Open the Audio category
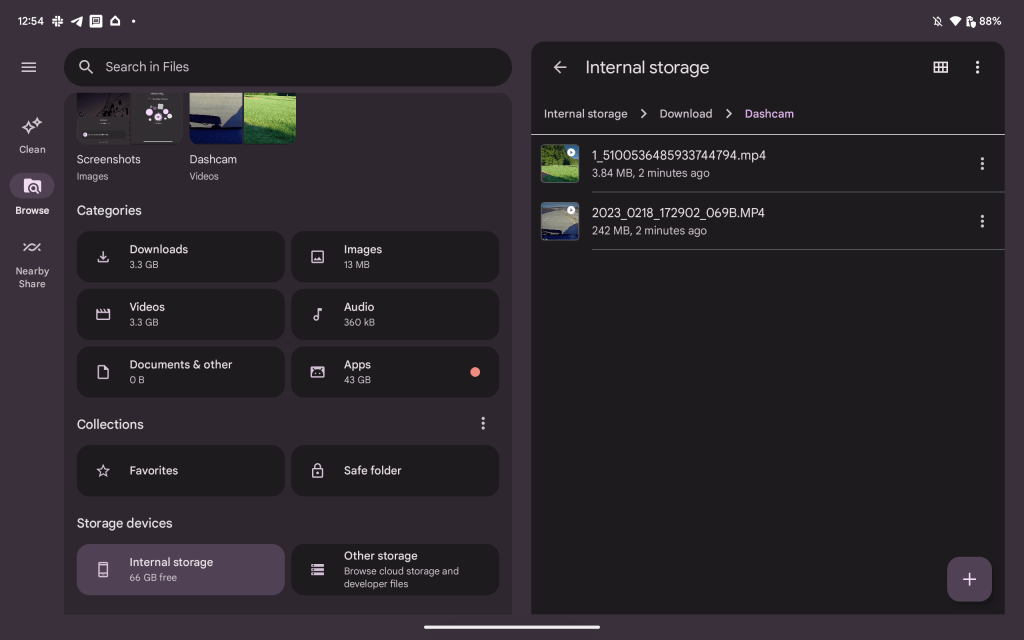The width and height of the screenshot is (1024, 640). coord(395,314)
